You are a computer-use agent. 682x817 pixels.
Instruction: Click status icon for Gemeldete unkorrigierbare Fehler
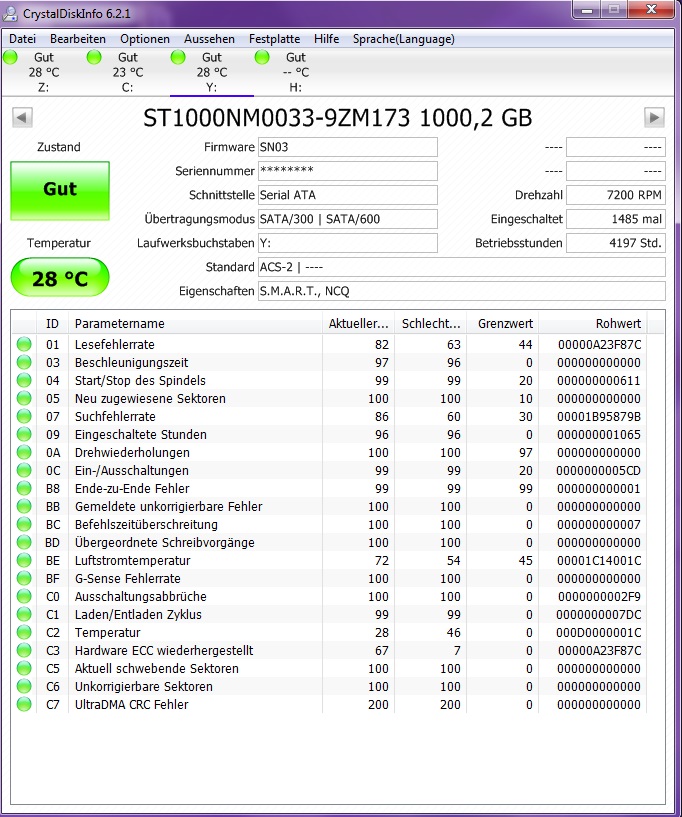tap(24, 506)
